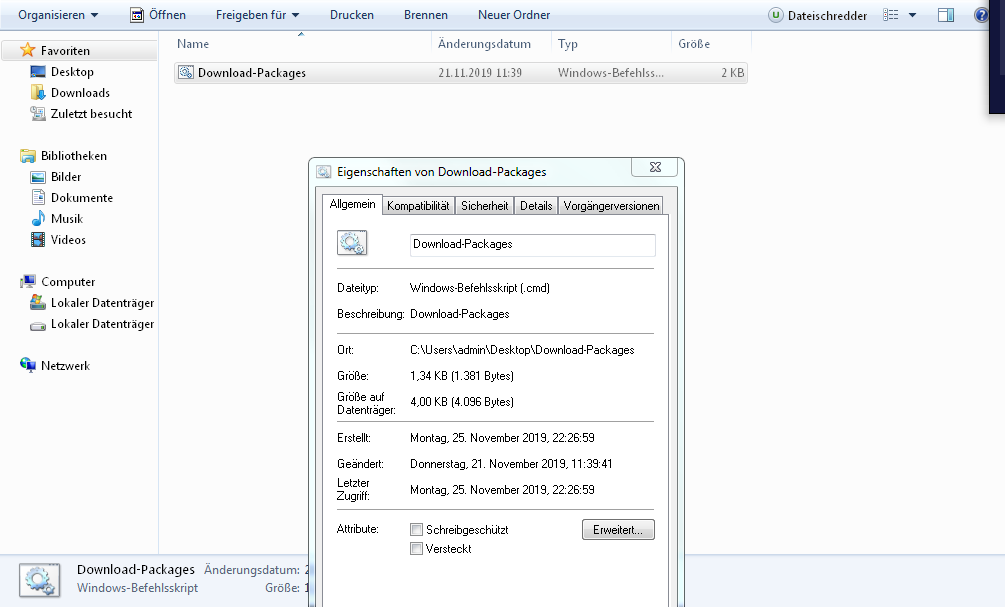
Task: Click the cmd file icon in properties dialog
Action: [352, 243]
